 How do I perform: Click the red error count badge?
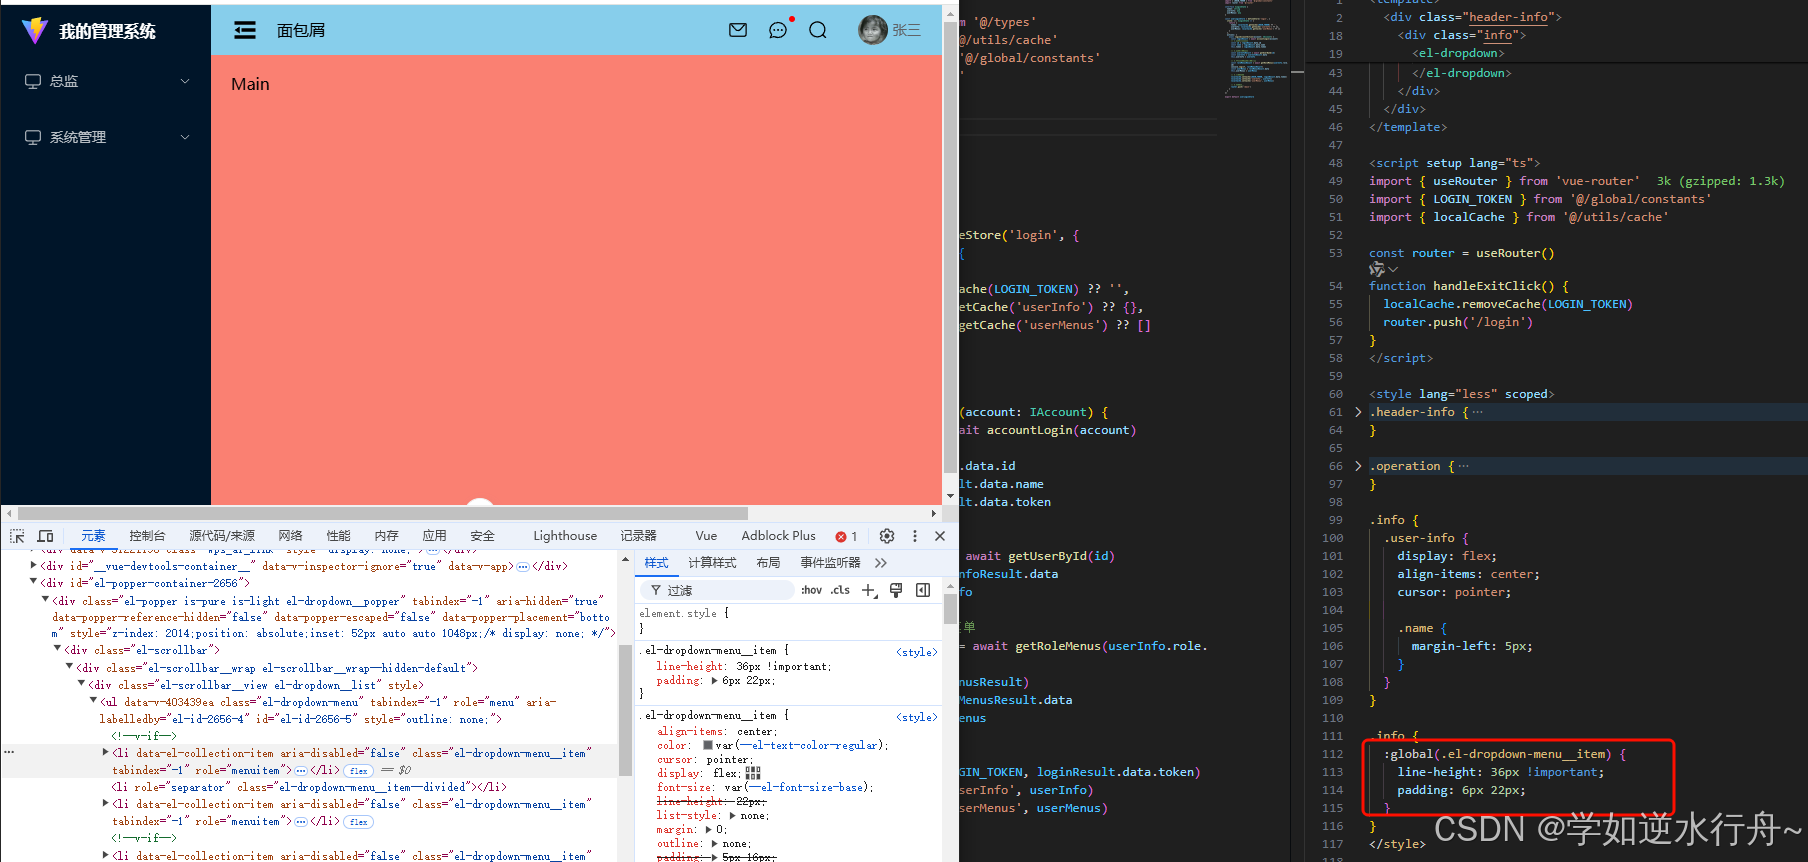(x=846, y=537)
